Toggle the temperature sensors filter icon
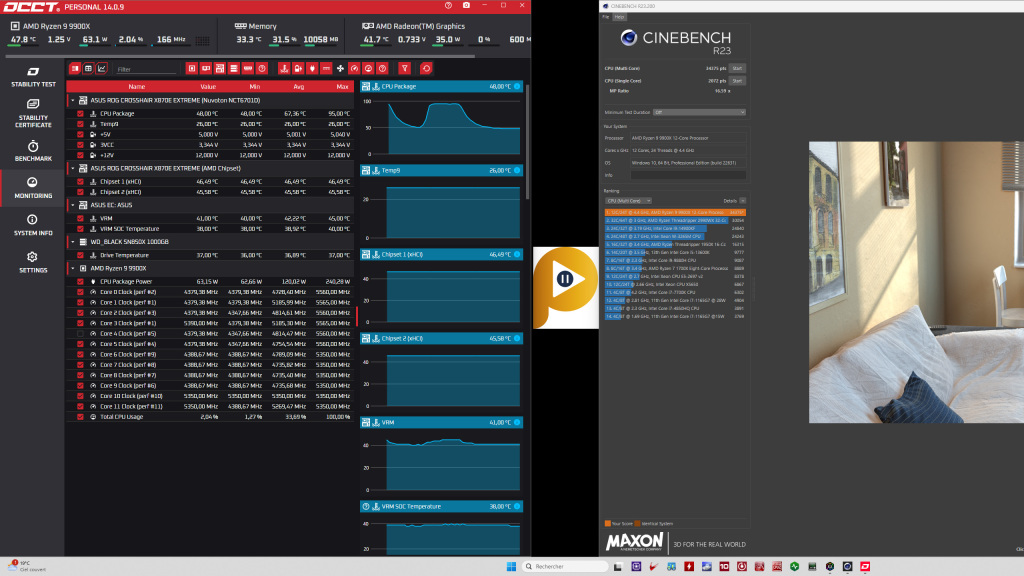1024x576 pixels. (283, 69)
